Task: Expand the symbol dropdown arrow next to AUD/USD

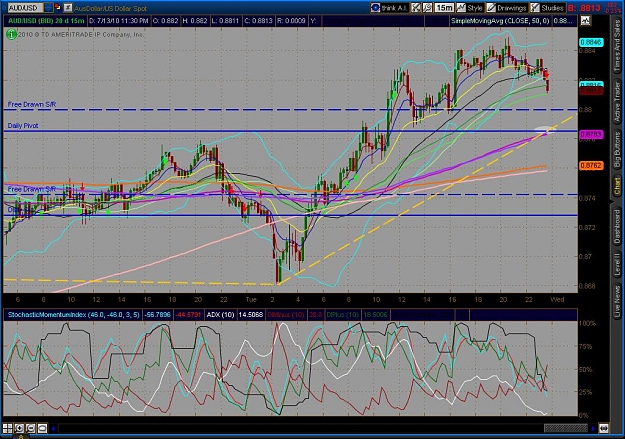Action: click(48, 8)
